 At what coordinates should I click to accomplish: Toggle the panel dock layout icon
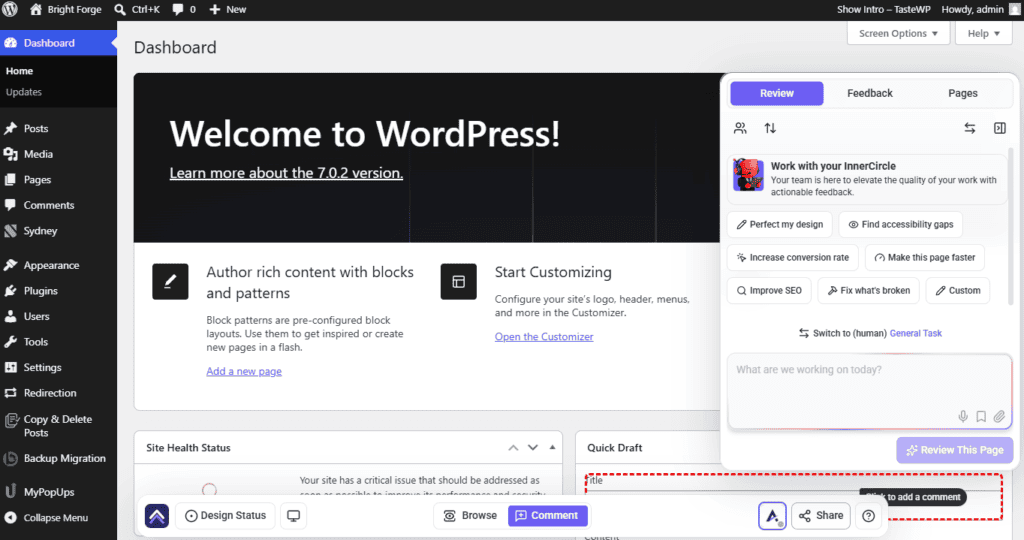click(1000, 128)
